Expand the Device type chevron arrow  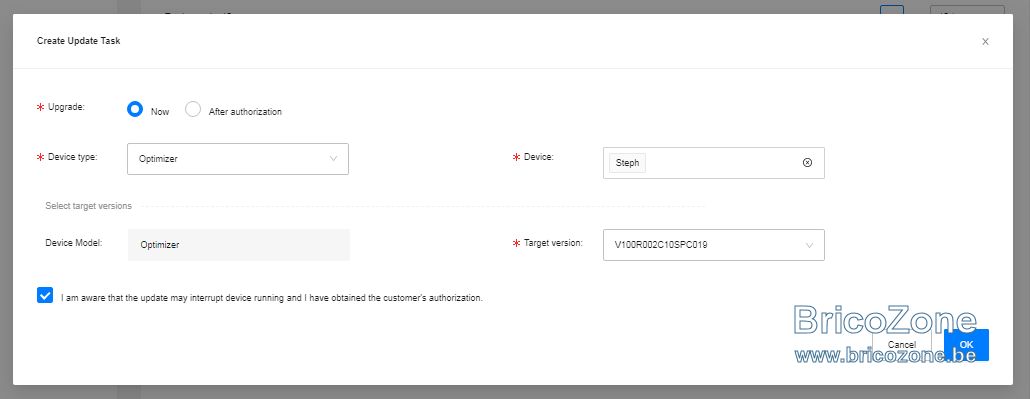click(333, 159)
